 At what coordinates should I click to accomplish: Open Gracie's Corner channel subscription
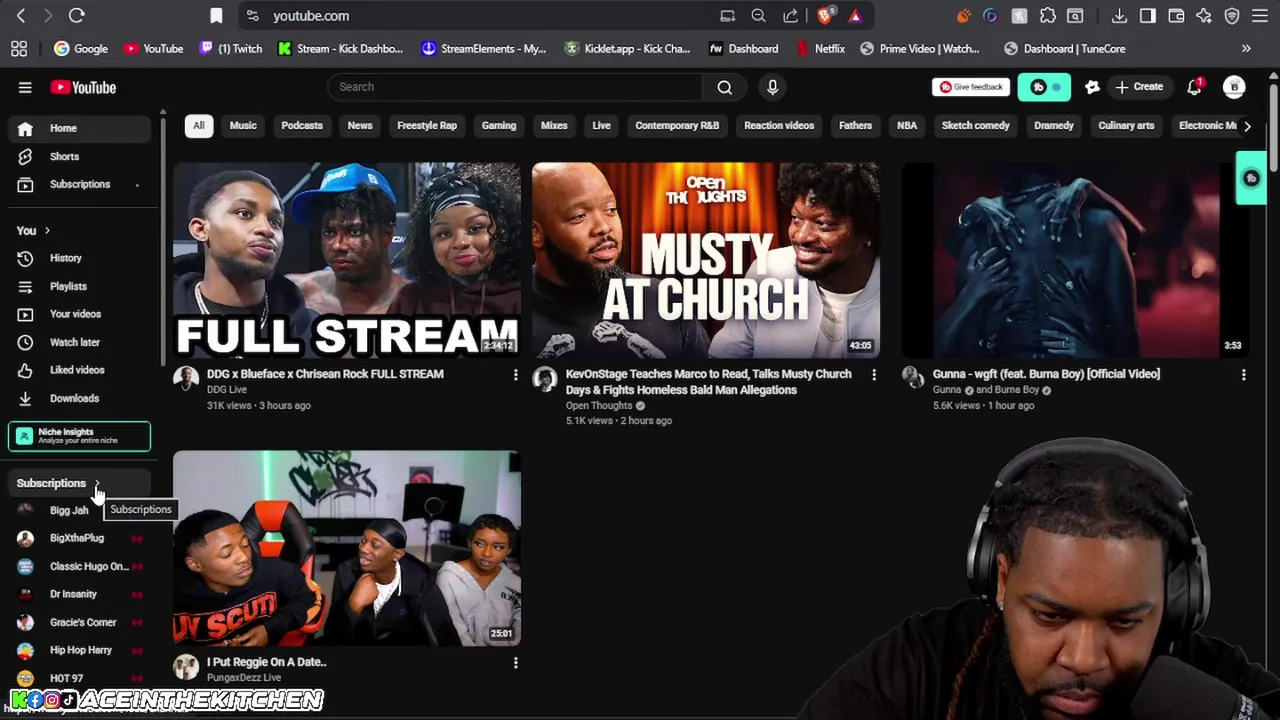click(80, 622)
